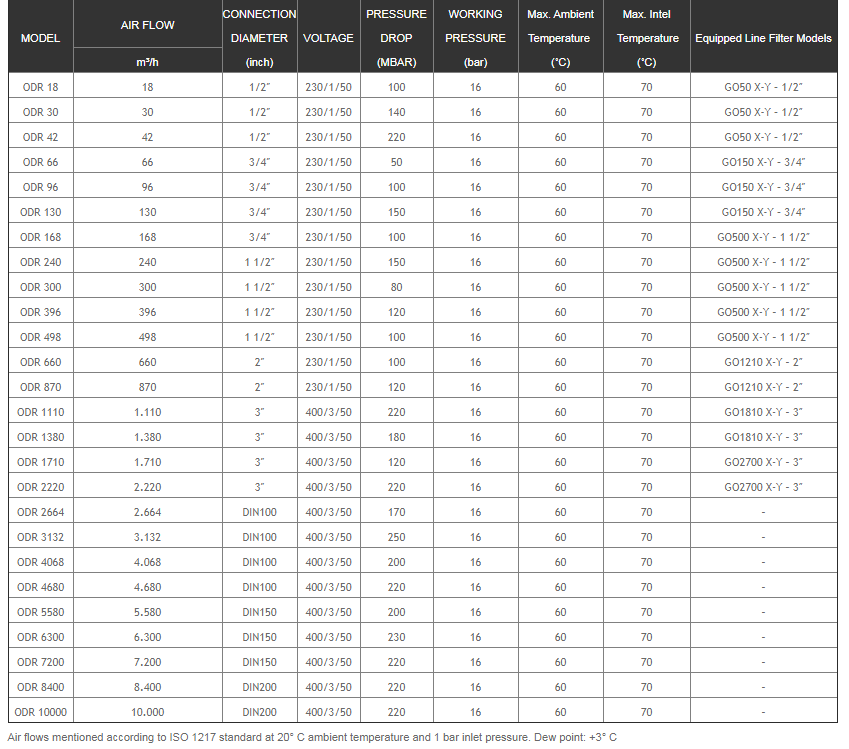Click the Max. Ambient Temperature header
This screenshot has height=749, width=849.
pos(559,38)
